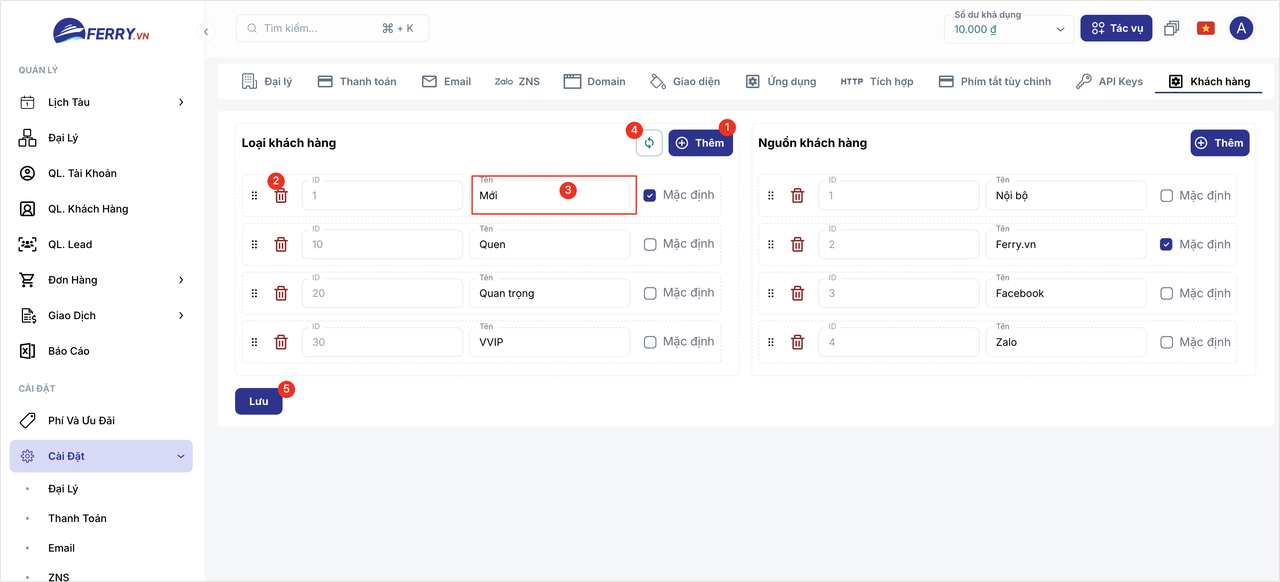Screen dimensions: 1280x582
Task: Collapse the Cài Đặt sidebar section
Action: tap(101, 456)
